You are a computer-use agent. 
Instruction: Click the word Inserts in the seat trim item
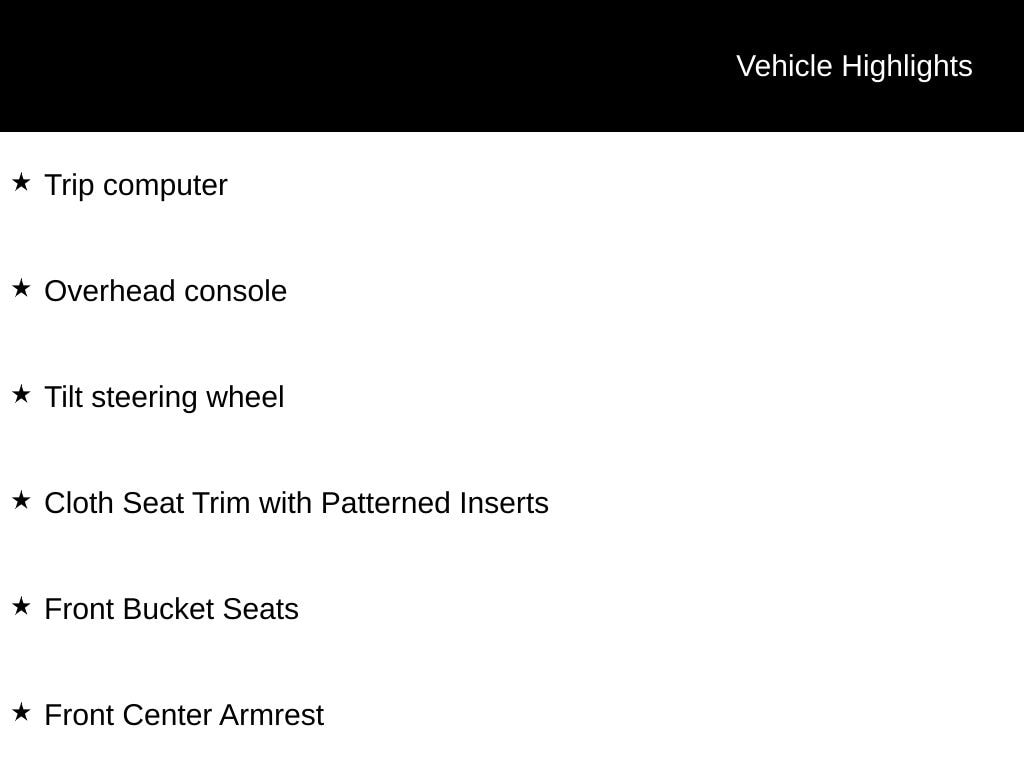click(504, 504)
